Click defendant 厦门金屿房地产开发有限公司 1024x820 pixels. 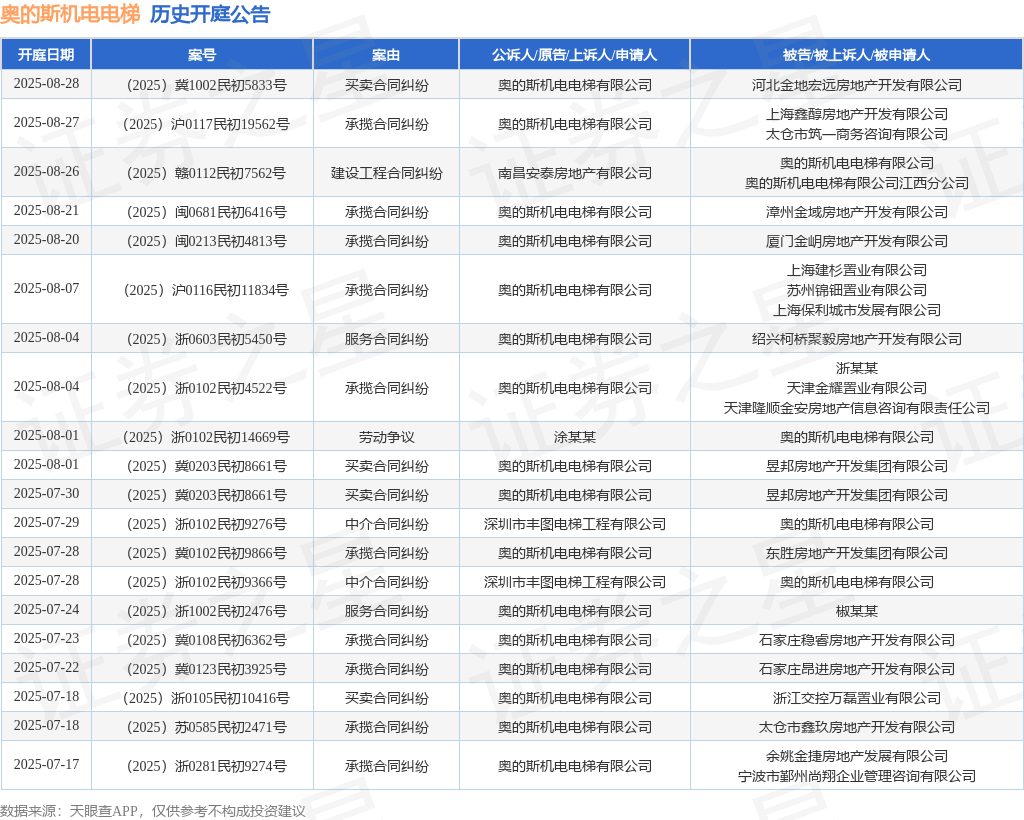[857, 241]
